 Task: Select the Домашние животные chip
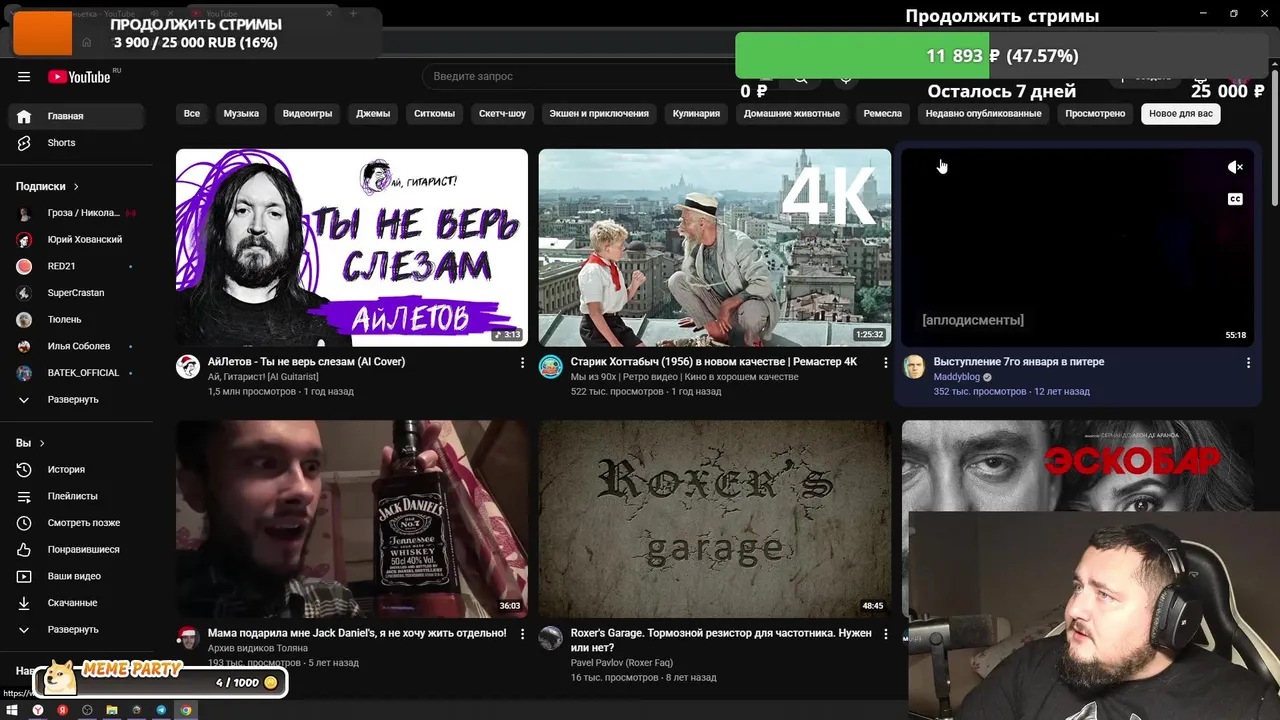click(x=792, y=114)
